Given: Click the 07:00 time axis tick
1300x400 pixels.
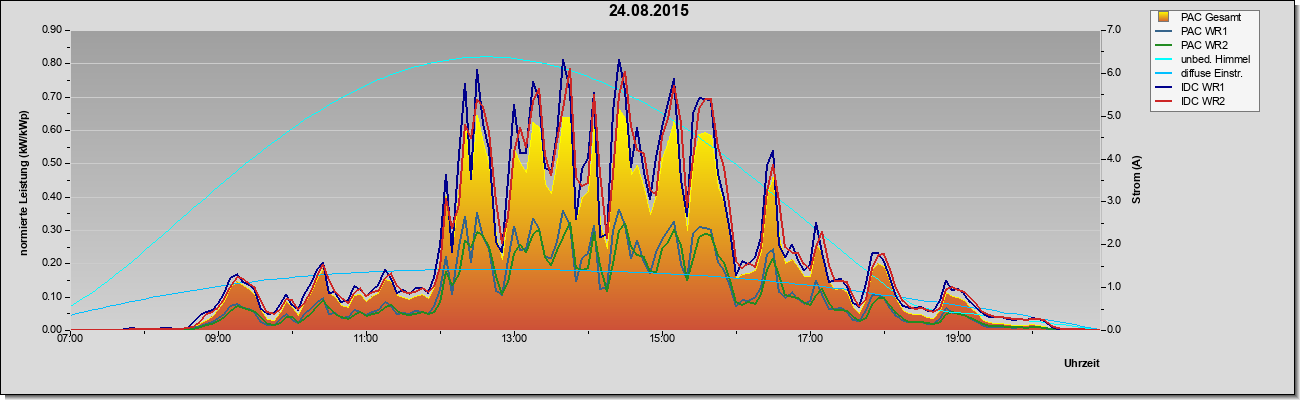Looking at the screenshot, I should pos(70,339).
